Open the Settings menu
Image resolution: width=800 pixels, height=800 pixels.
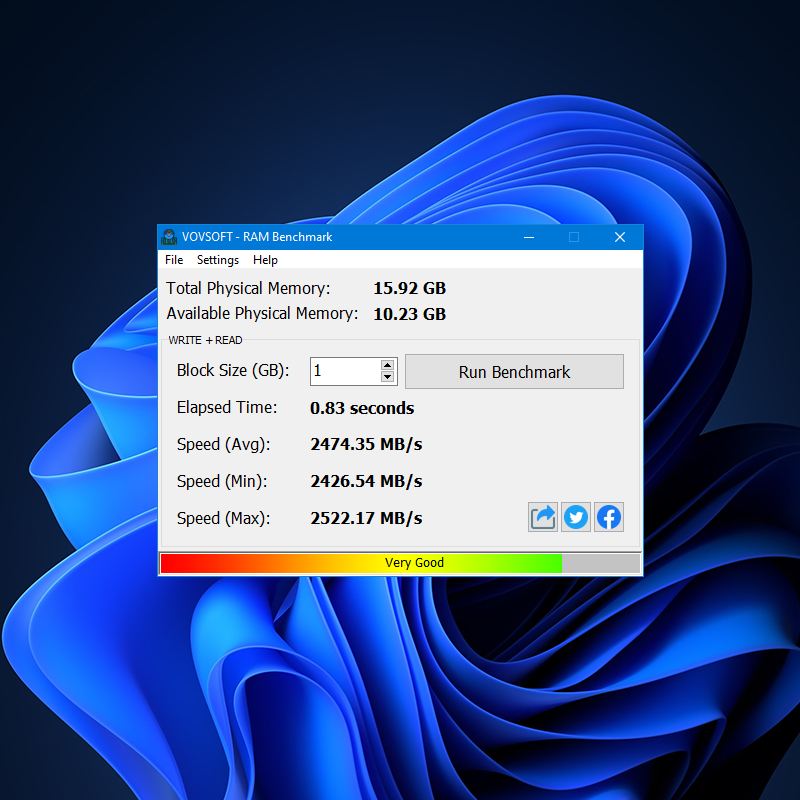pos(217,259)
